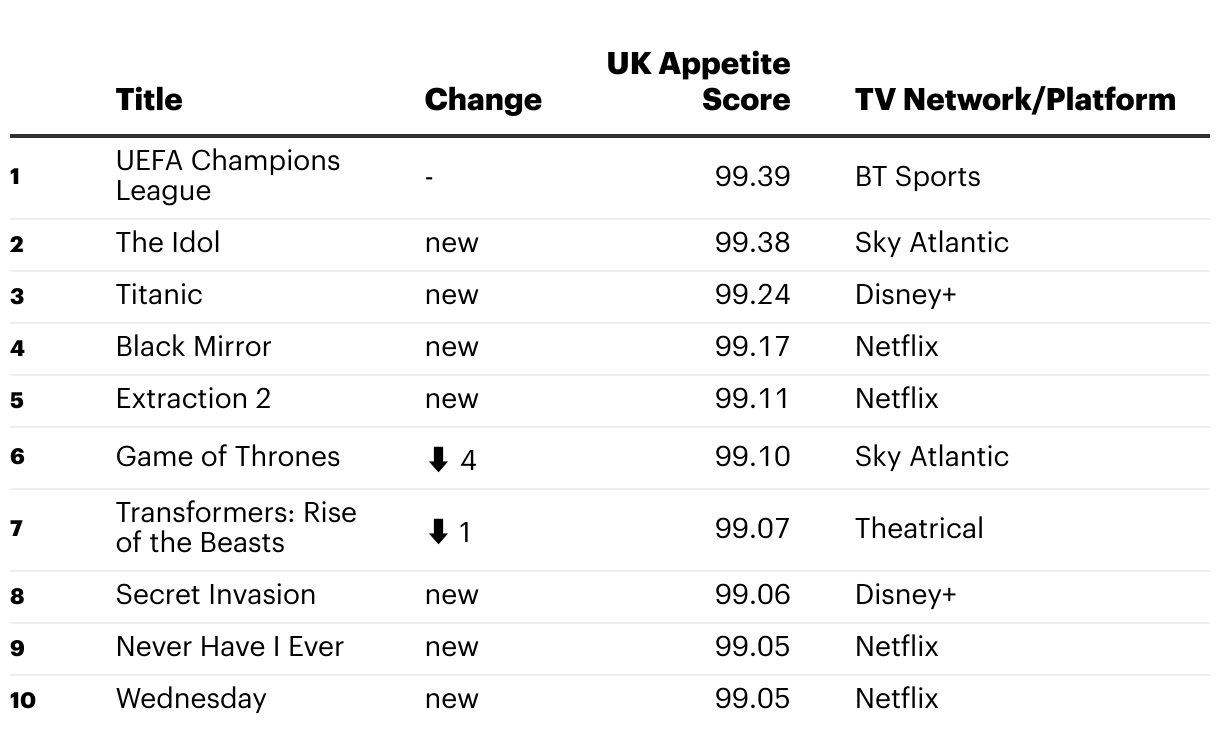Open The Idol title entry
Screen dimensions: 1220x736
click(167, 242)
